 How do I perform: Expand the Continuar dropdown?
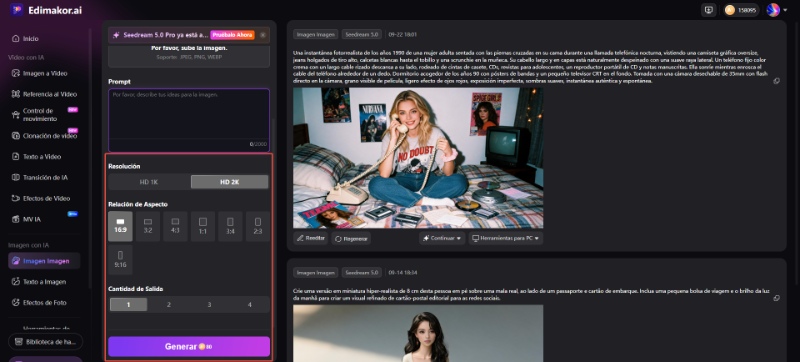point(442,238)
